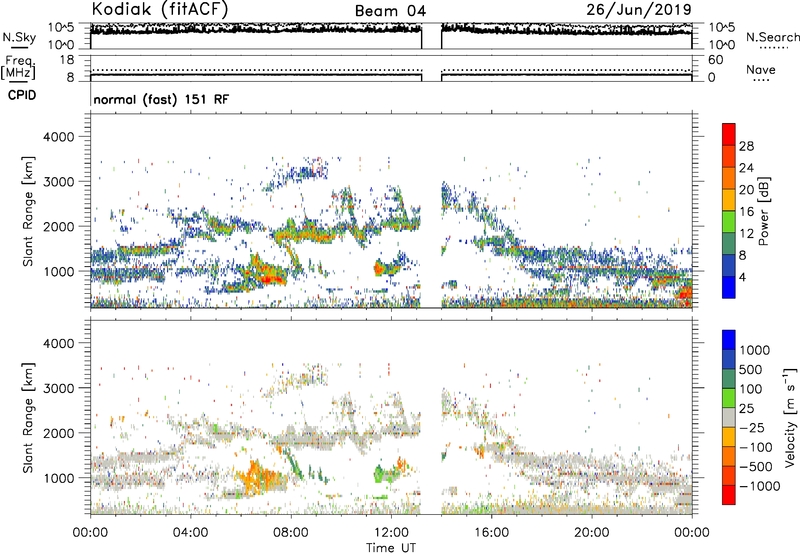This screenshot has width=800, height=554.
Task: Click the '08:00' time axis tick label
Action: click(x=291, y=533)
